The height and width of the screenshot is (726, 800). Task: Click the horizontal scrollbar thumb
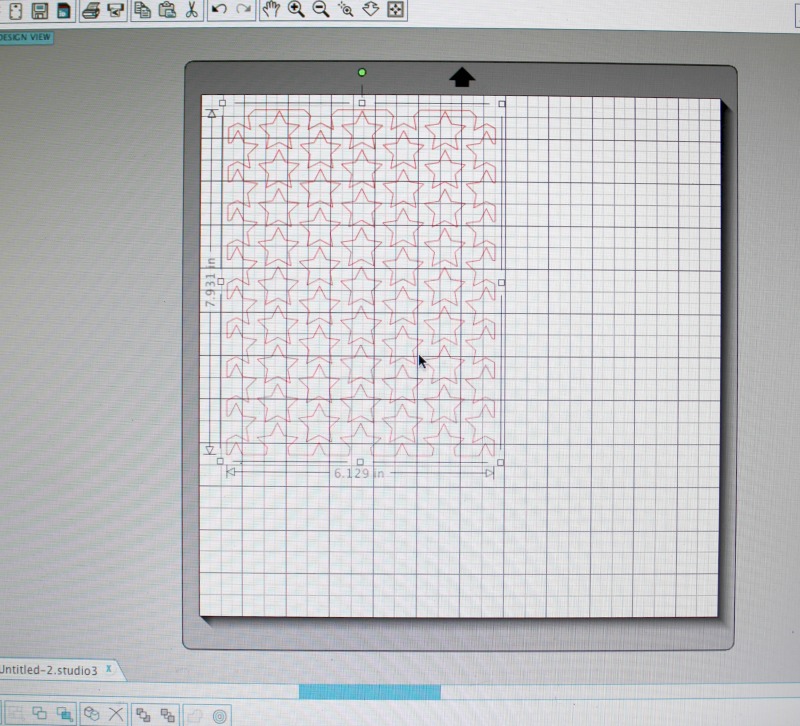(369, 692)
